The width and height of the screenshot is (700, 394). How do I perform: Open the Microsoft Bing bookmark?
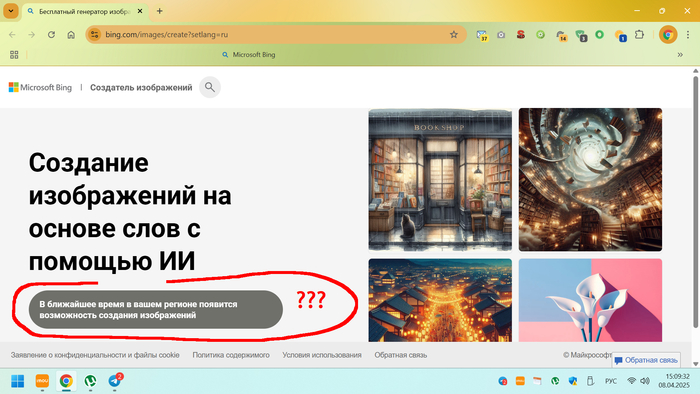[x=249, y=54]
